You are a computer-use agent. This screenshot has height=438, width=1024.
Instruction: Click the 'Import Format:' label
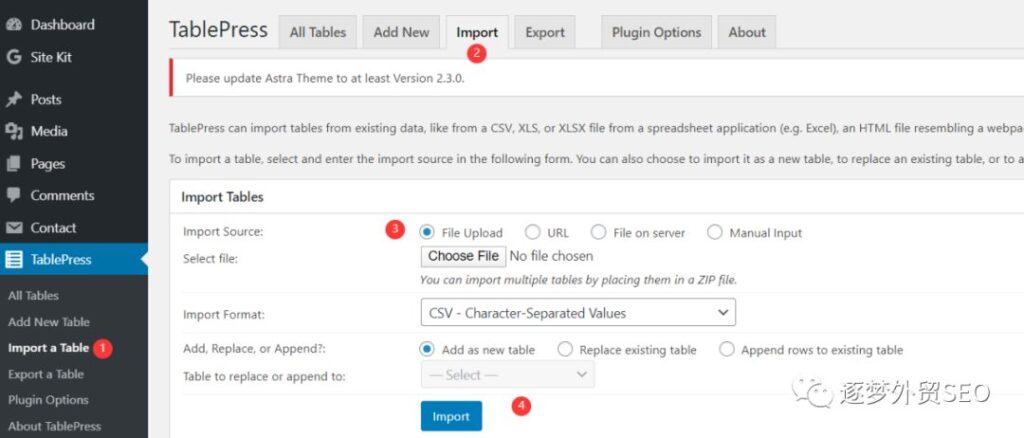(223, 315)
